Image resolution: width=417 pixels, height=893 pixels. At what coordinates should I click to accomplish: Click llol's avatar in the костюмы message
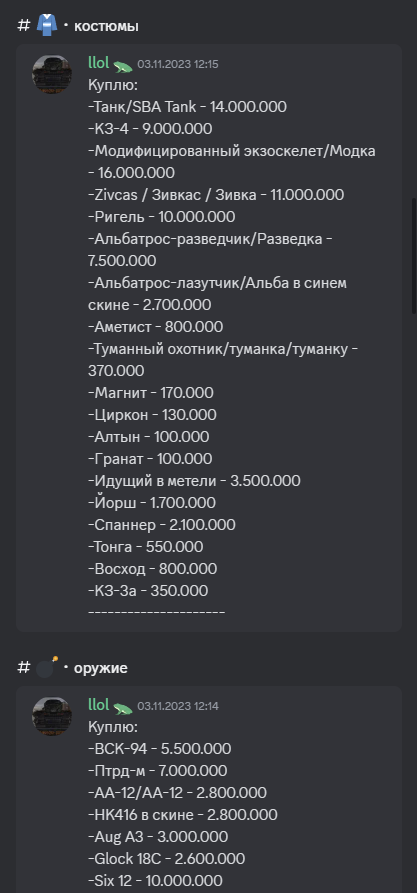(52, 75)
